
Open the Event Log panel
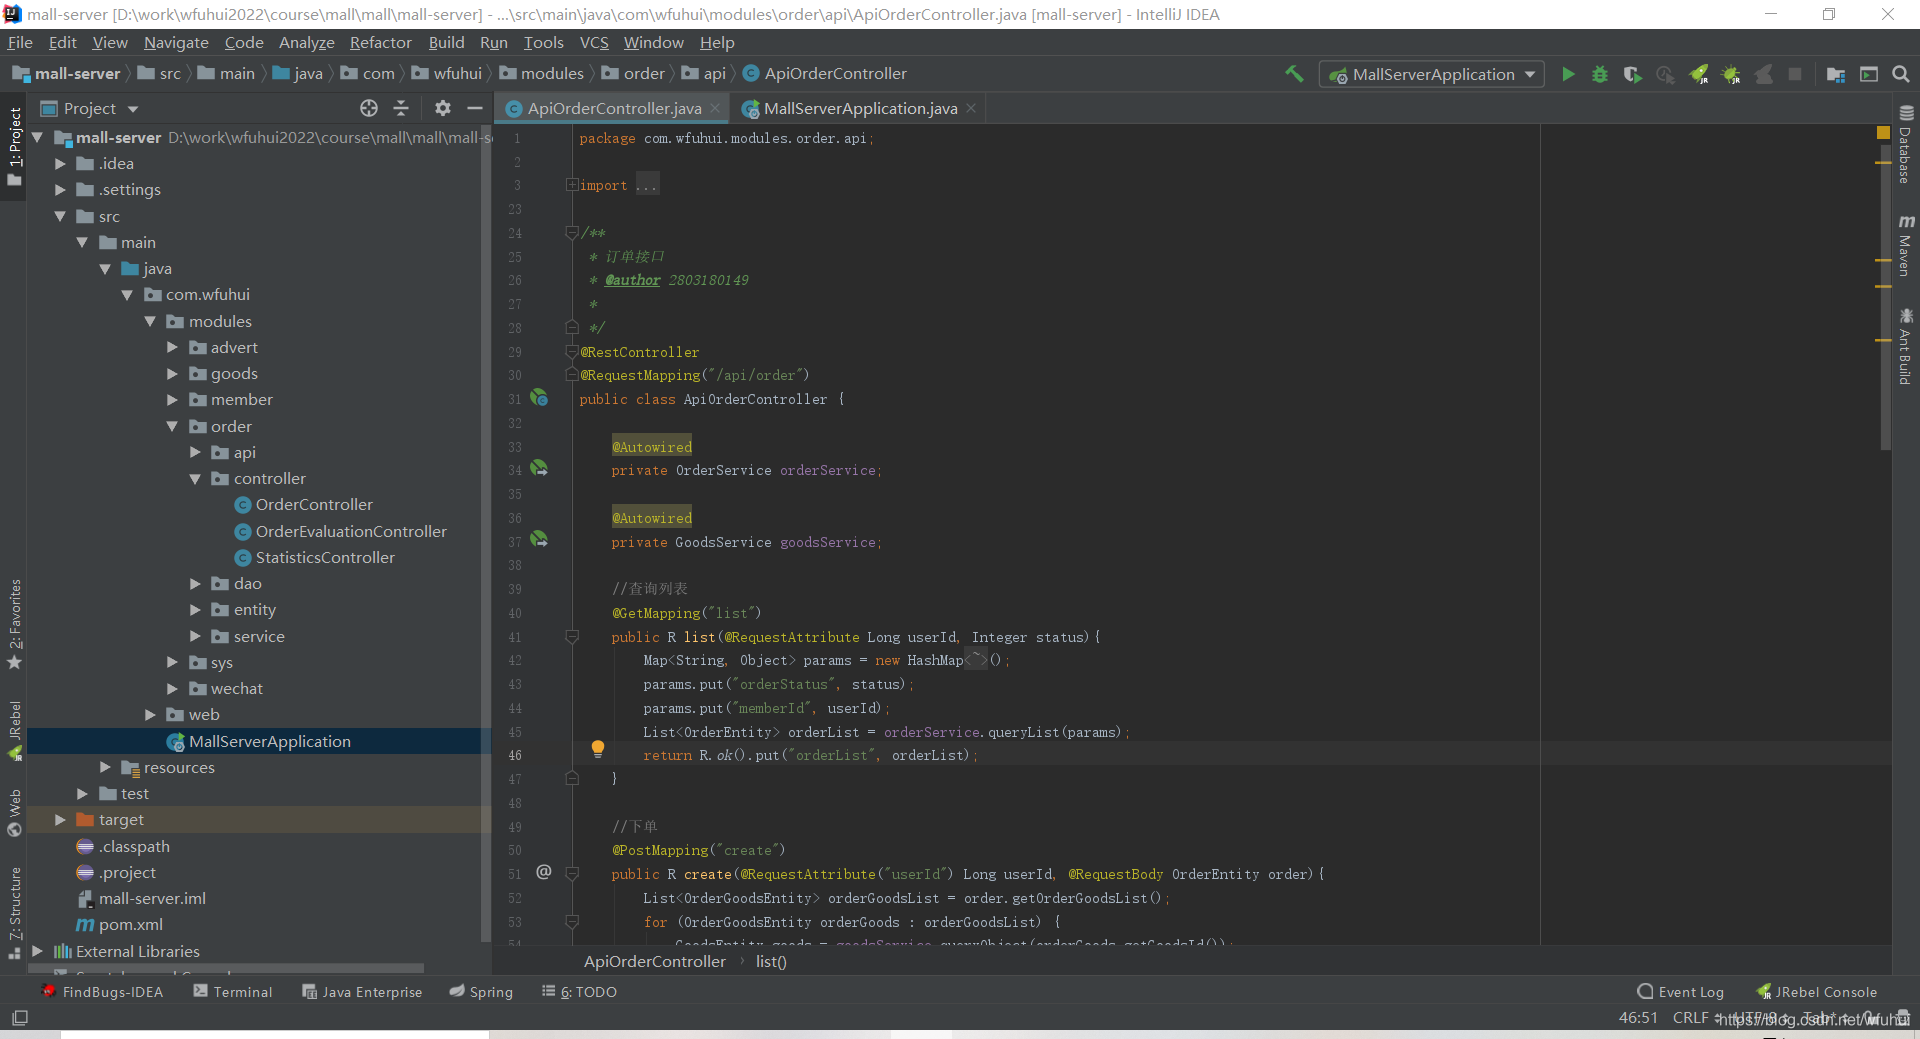[x=1680, y=992]
